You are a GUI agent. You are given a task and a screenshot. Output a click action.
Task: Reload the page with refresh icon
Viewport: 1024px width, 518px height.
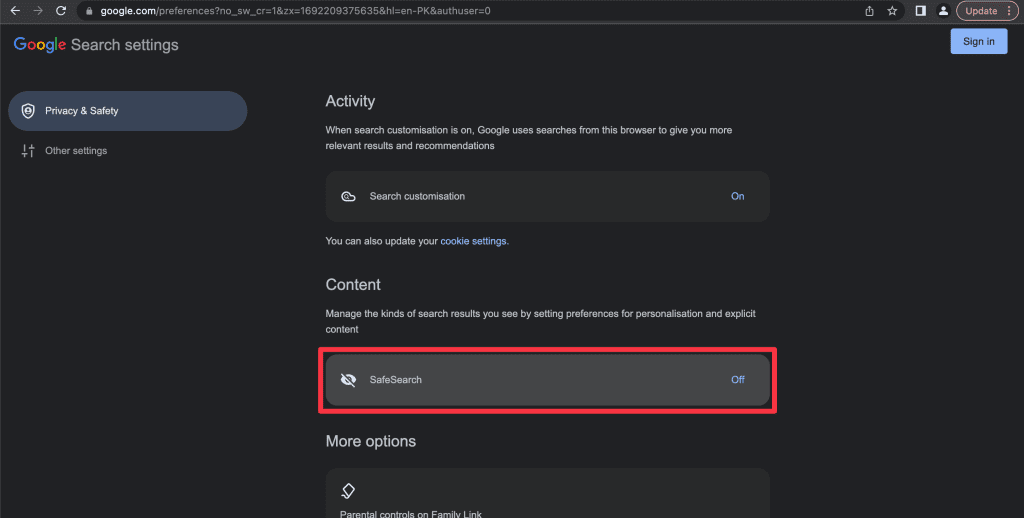click(x=61, y=10)
